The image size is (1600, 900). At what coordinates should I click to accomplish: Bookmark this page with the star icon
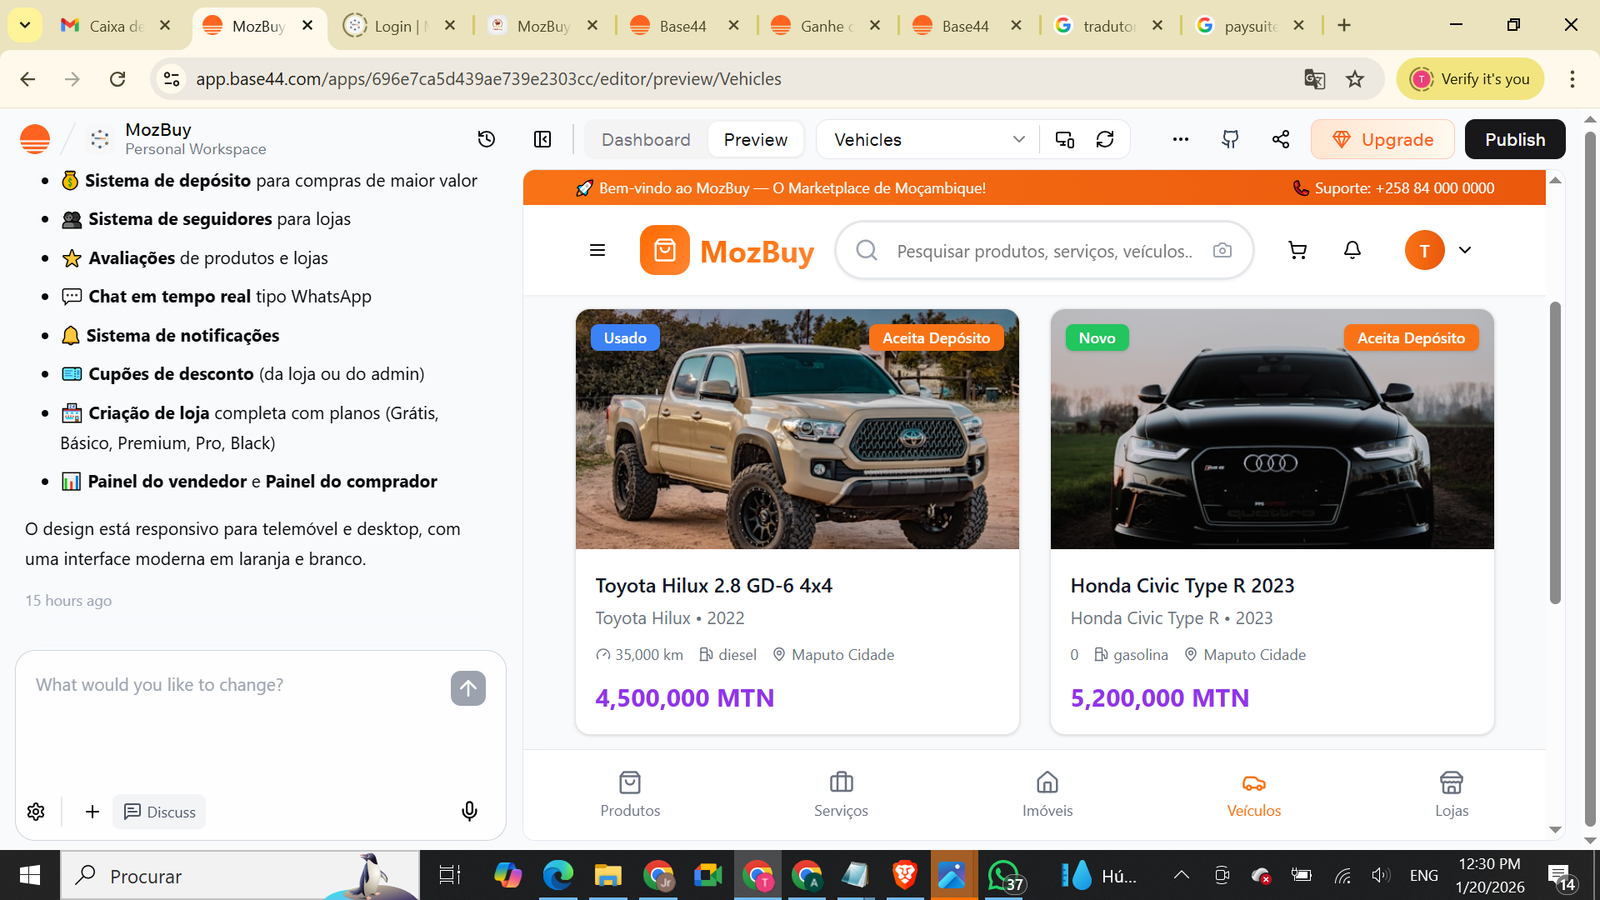pos(1355,79)
